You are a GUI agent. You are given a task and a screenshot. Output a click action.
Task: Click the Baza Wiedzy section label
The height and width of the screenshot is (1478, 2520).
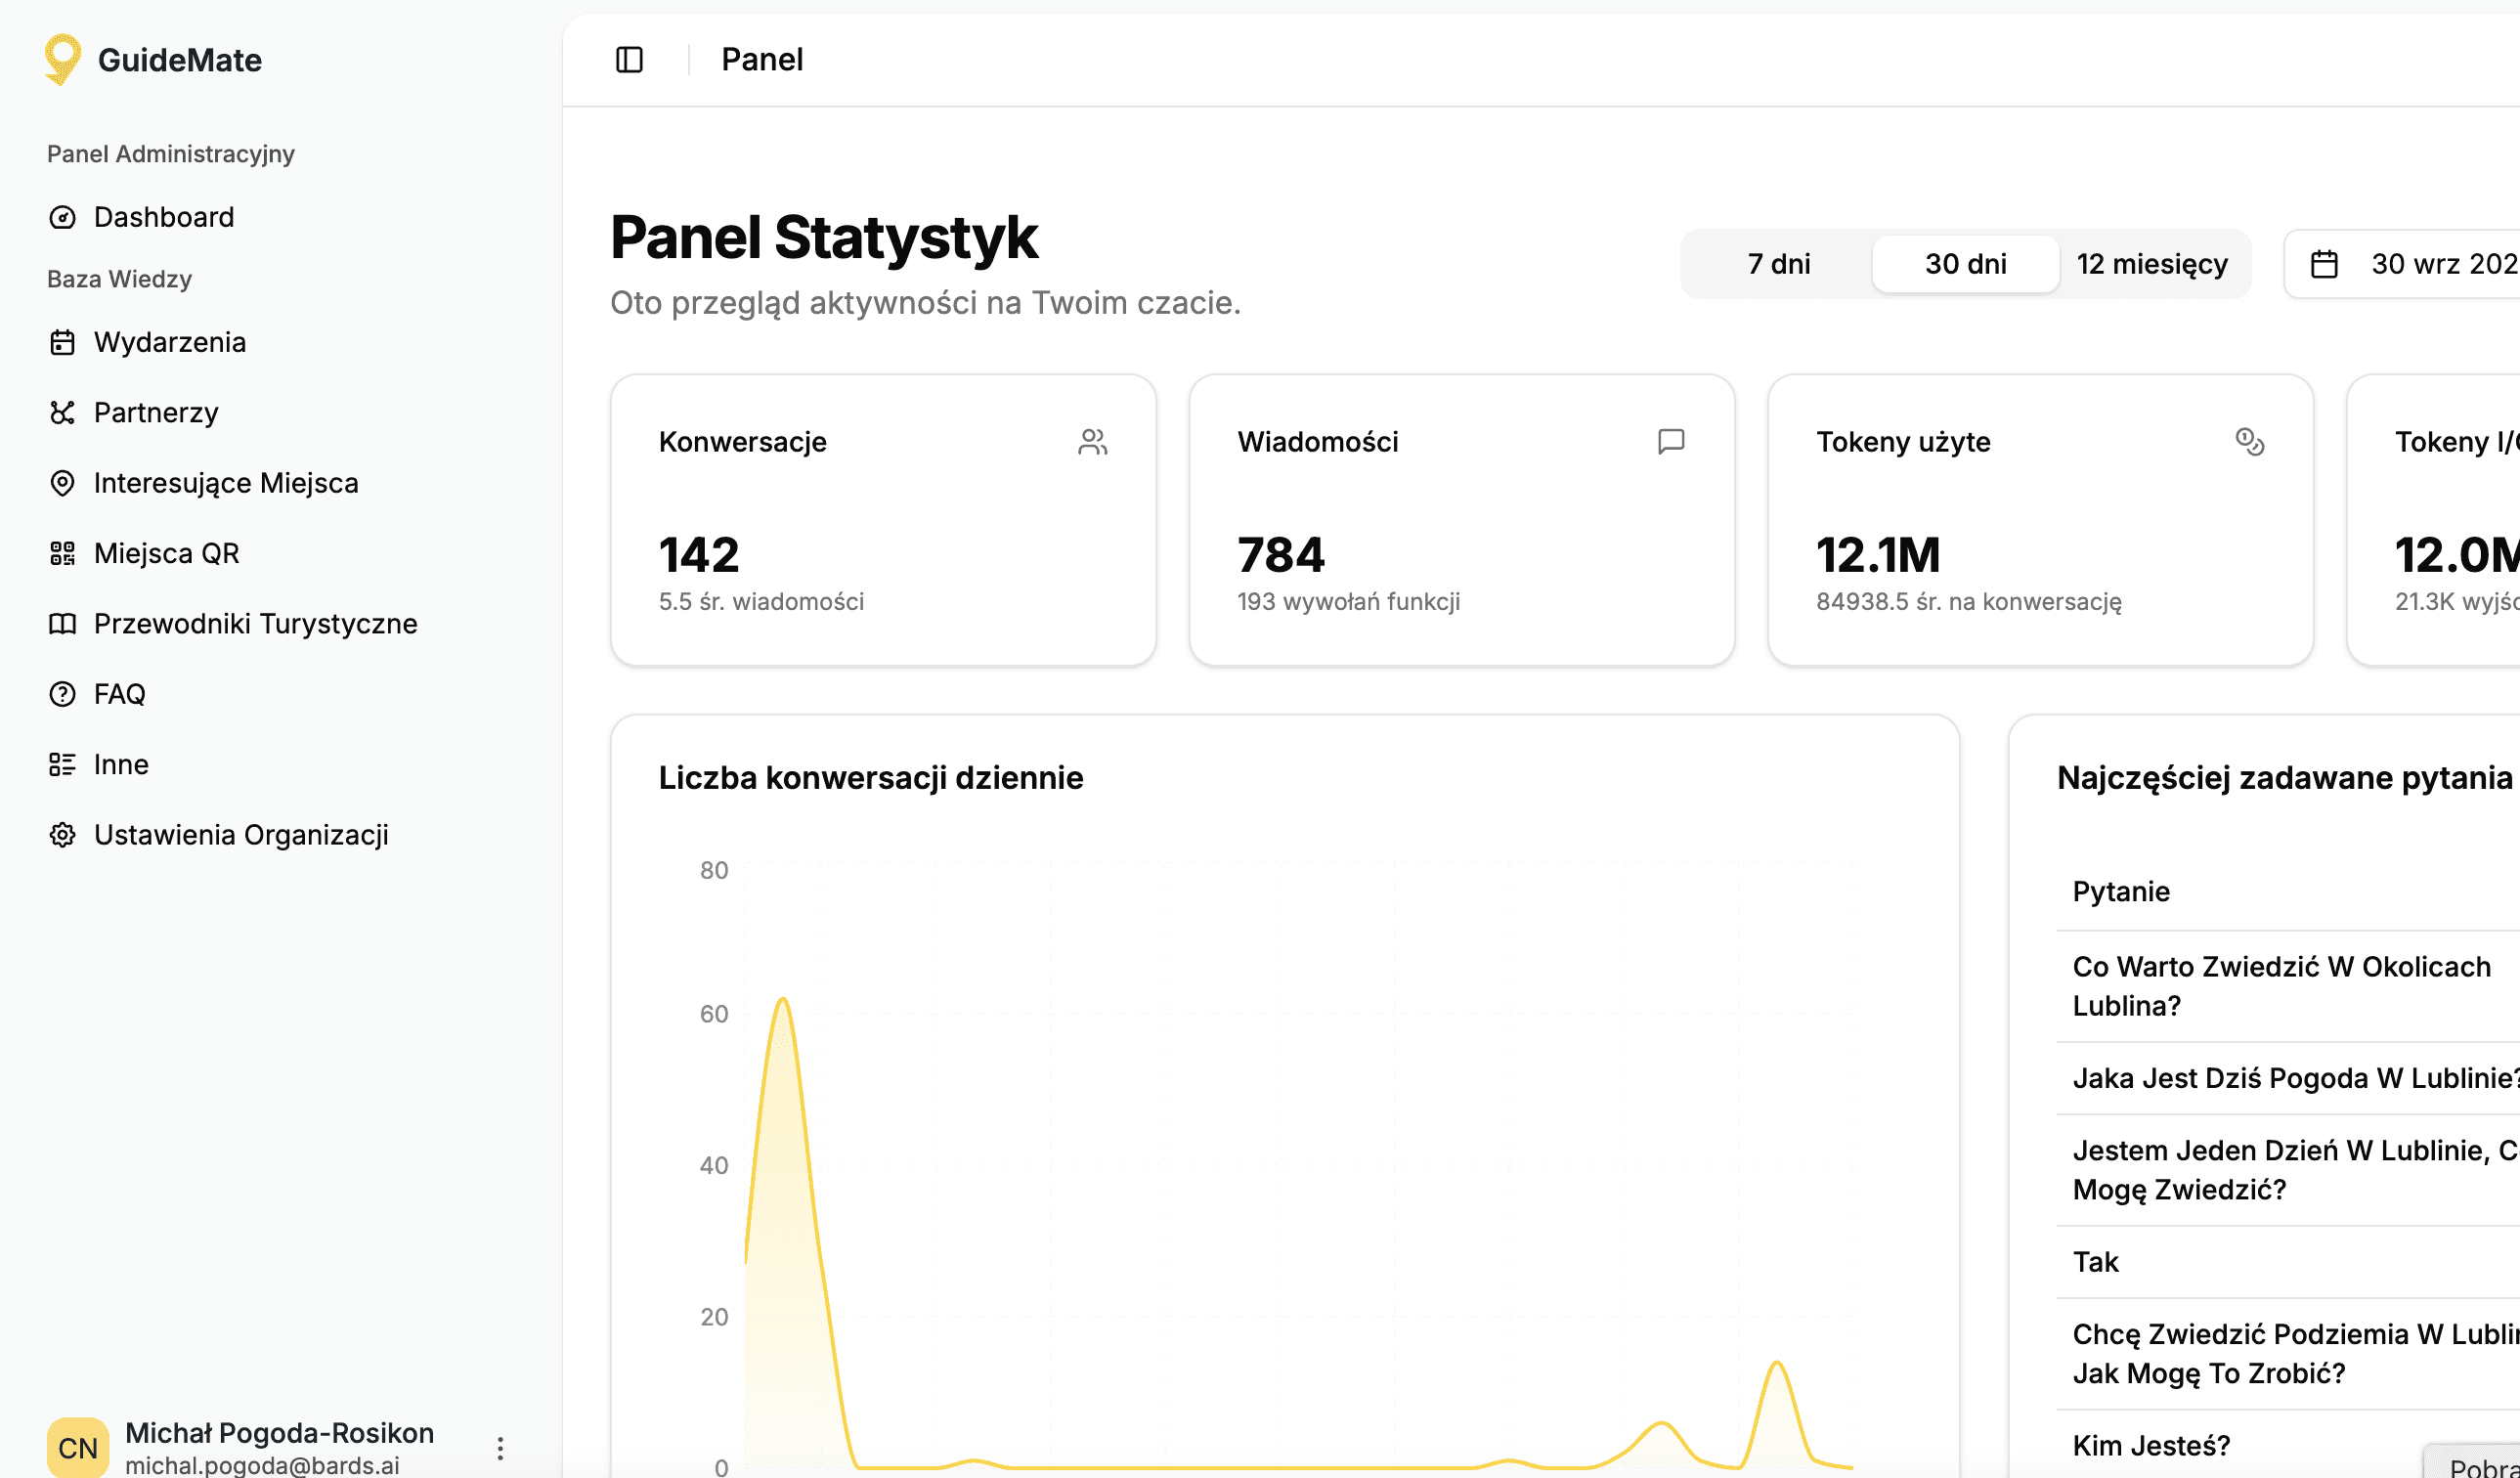coord(120,279)
